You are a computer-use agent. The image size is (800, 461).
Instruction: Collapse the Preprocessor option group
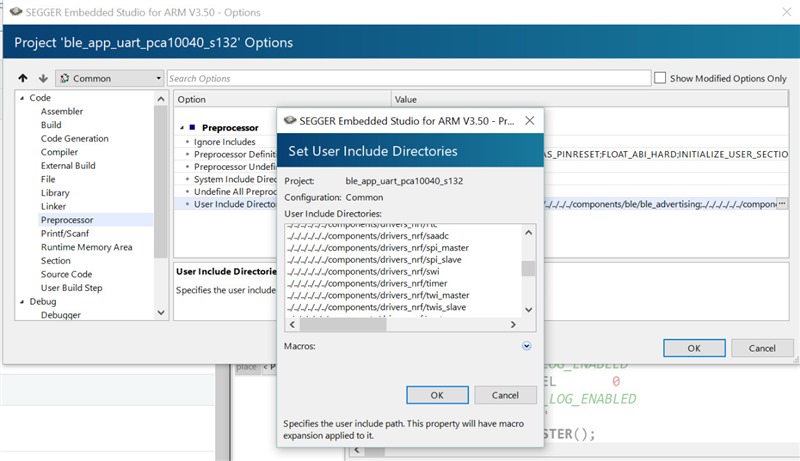pyautogui.click(x=182, y=127)
